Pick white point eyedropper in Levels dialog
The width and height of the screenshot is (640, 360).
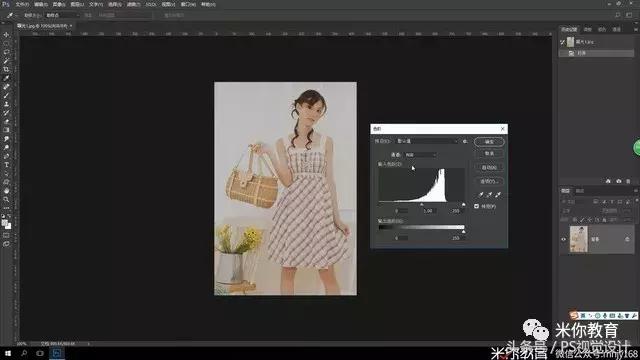click(498, 195)
